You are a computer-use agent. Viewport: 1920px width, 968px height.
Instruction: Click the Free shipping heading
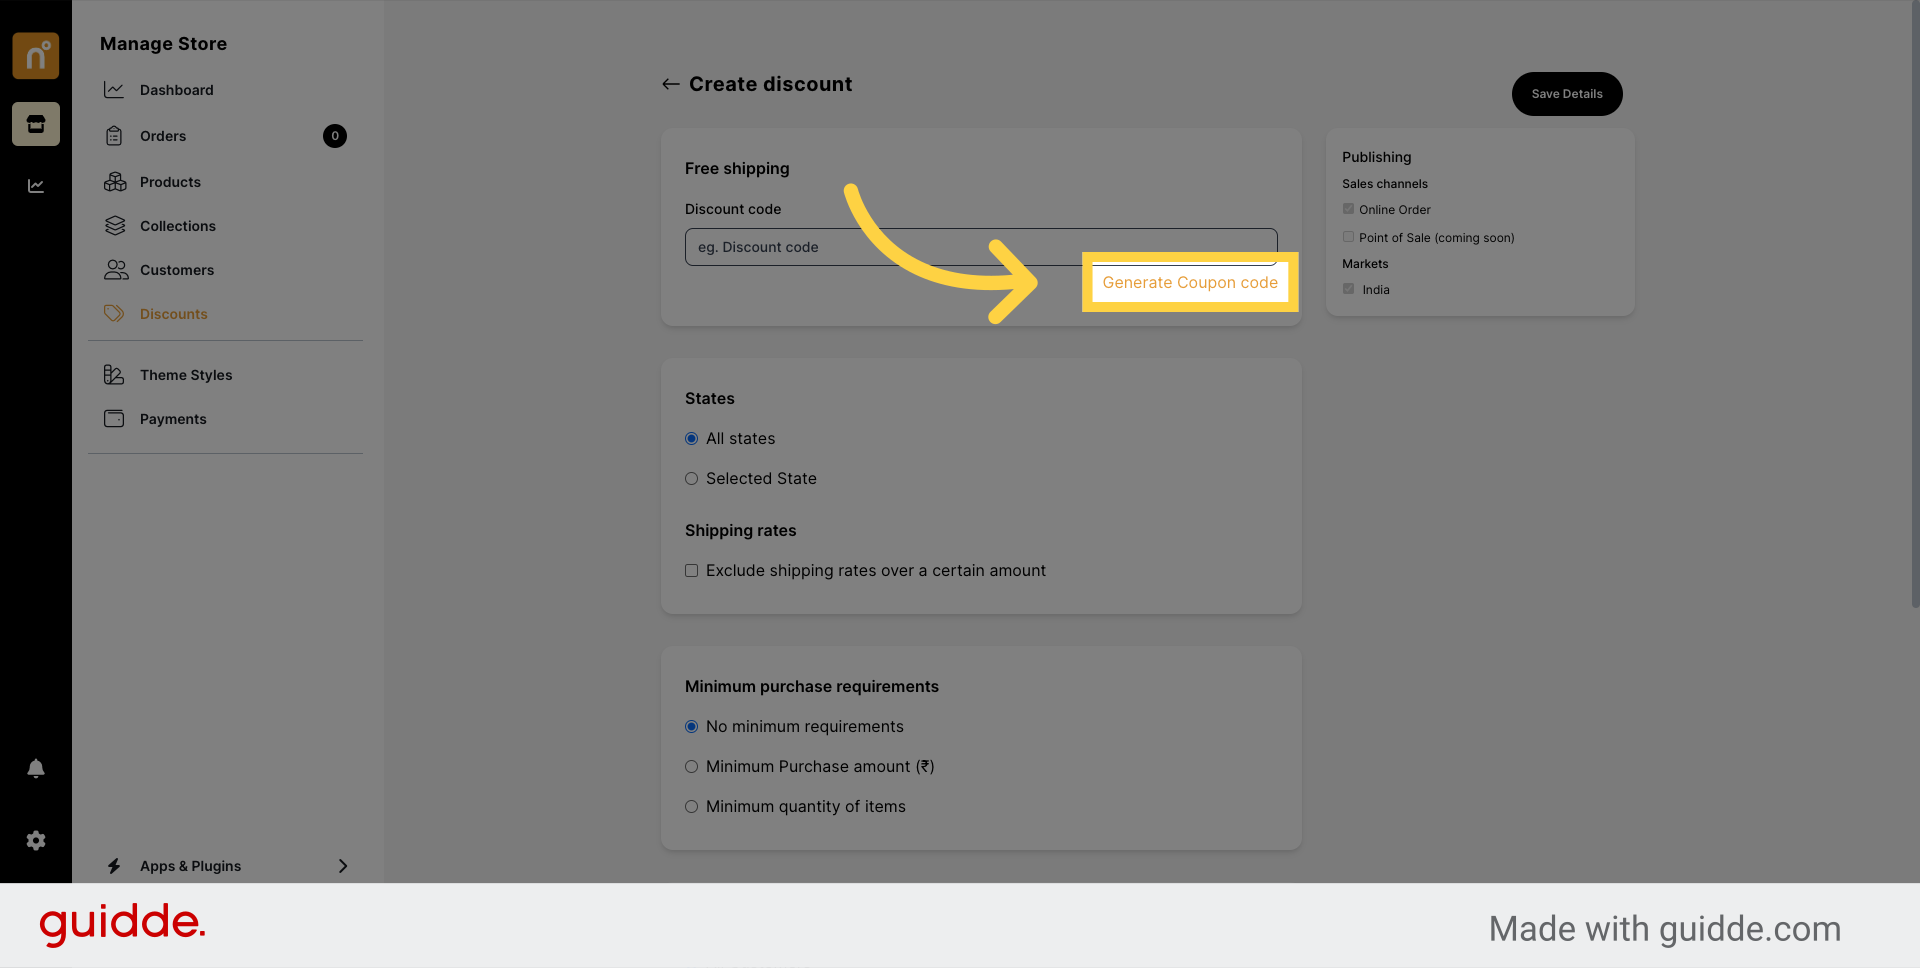click(737, 169)
